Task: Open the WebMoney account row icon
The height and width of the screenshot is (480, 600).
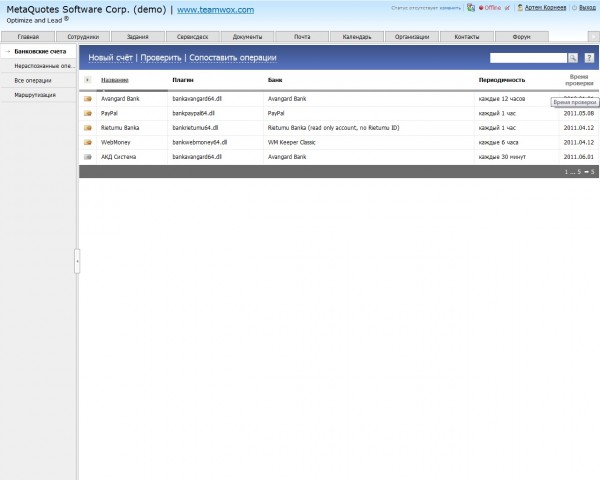Action: 88,142
